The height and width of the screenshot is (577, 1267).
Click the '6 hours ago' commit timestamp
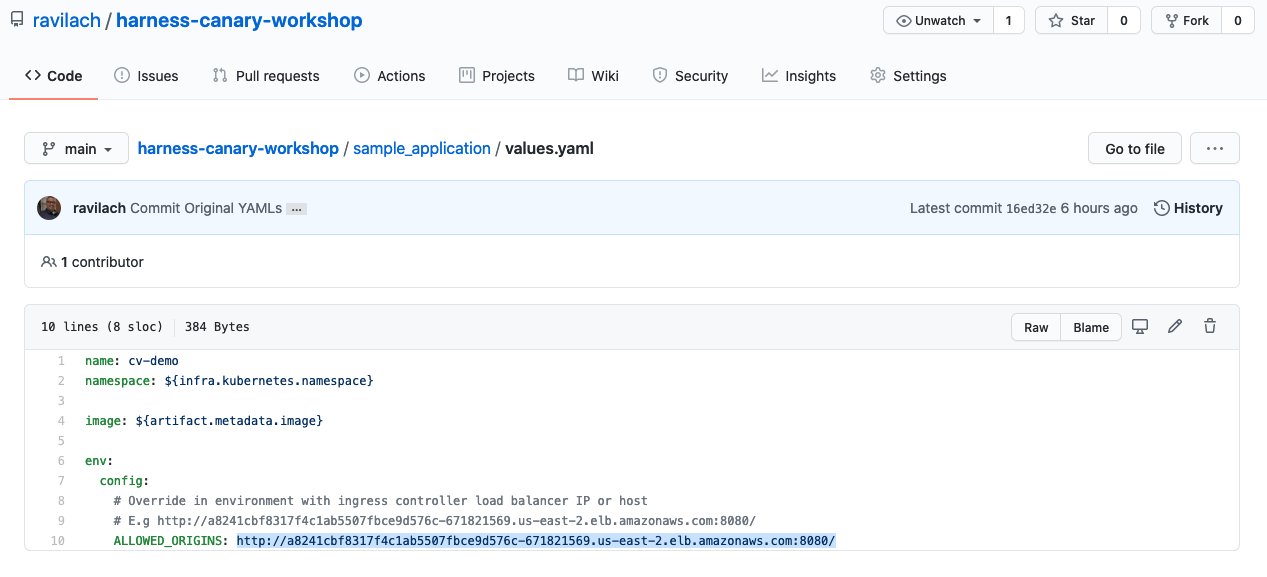click(1099, 208)
